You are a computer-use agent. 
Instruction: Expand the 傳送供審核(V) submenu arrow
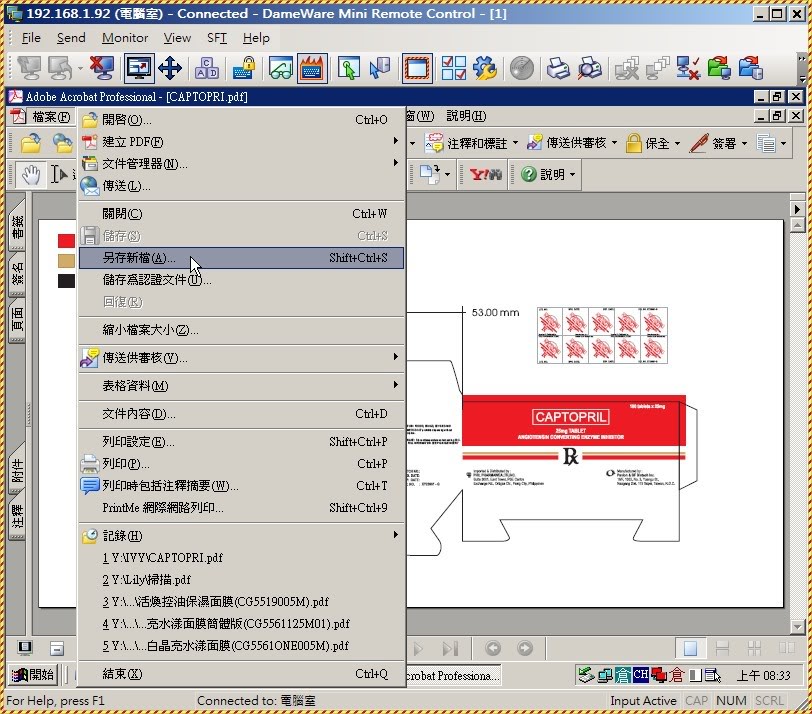(396, 357)
